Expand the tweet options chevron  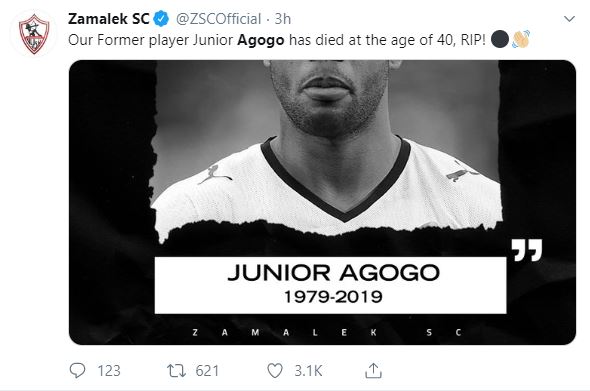tap(570, 19)
